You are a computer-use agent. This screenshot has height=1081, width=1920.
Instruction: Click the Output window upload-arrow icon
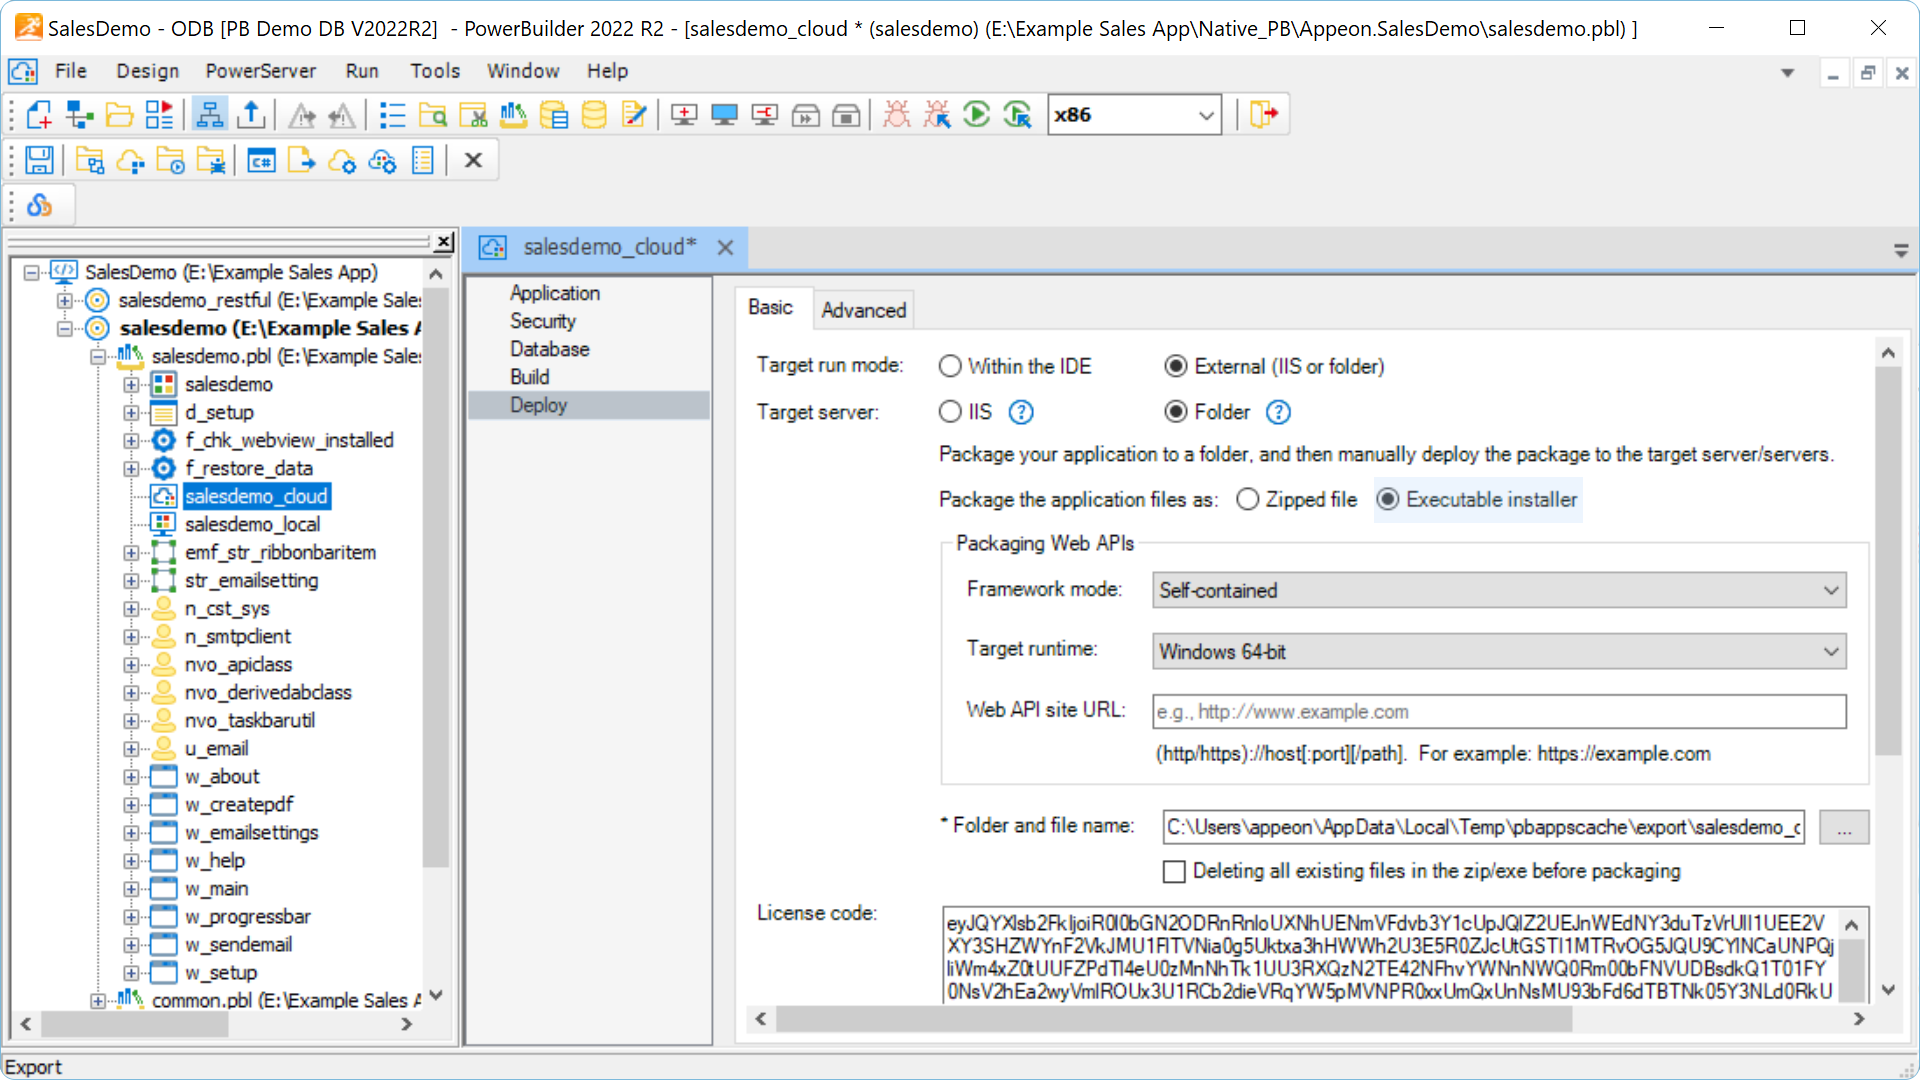[251, 115]
